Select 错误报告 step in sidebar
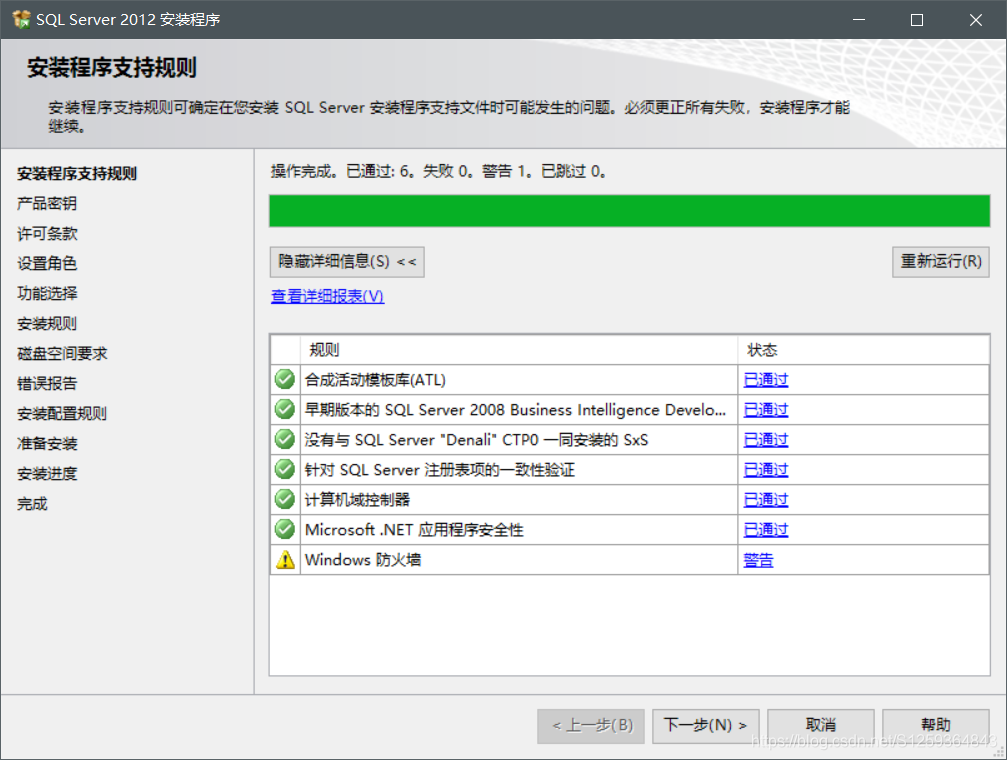 coord(47,384)
